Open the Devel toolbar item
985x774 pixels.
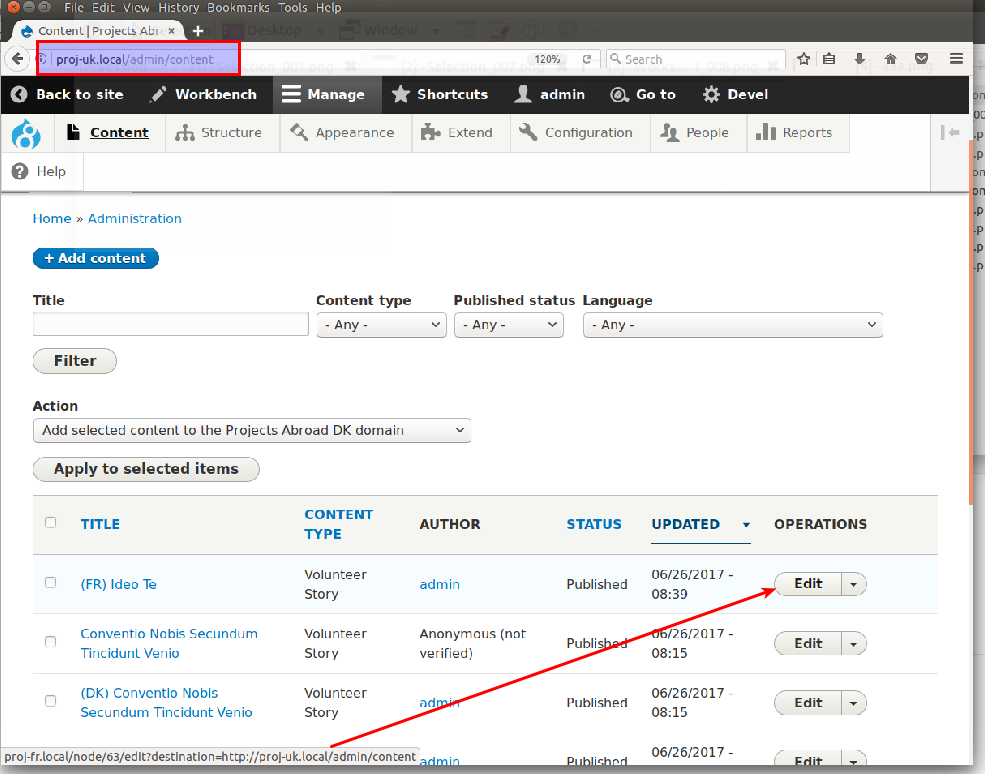(x=736, y=94)
